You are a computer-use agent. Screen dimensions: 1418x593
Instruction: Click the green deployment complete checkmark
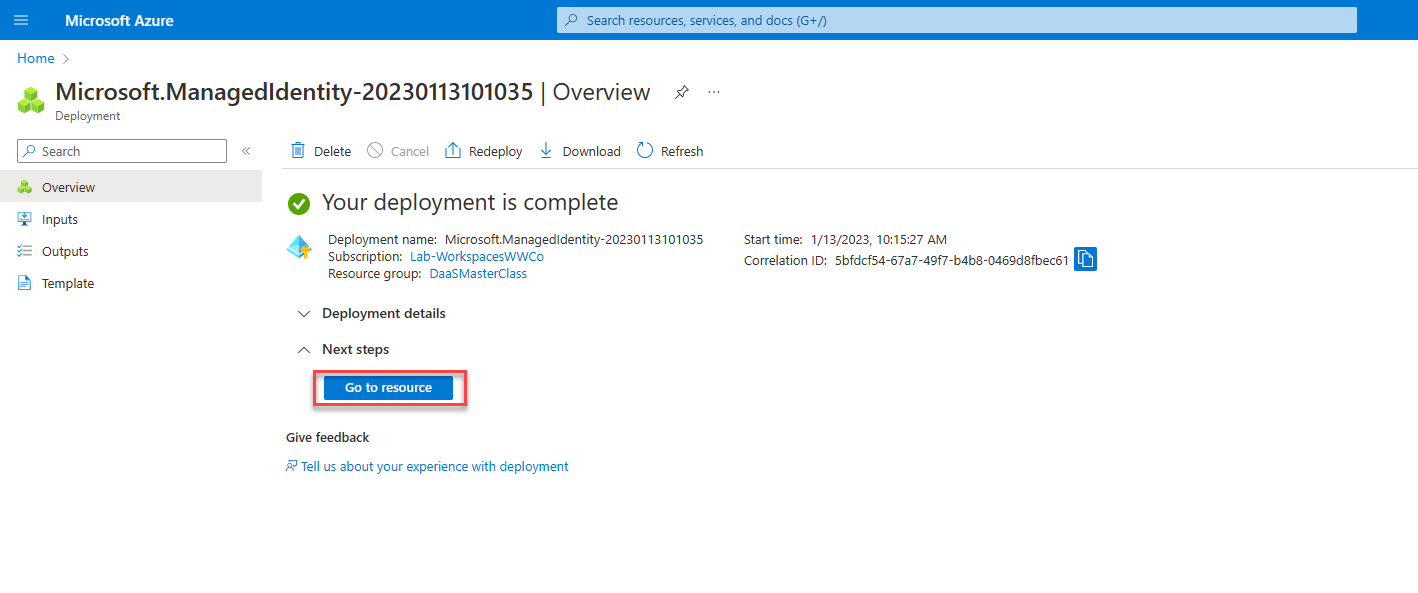pyautogui.click(x=298, y=204)
